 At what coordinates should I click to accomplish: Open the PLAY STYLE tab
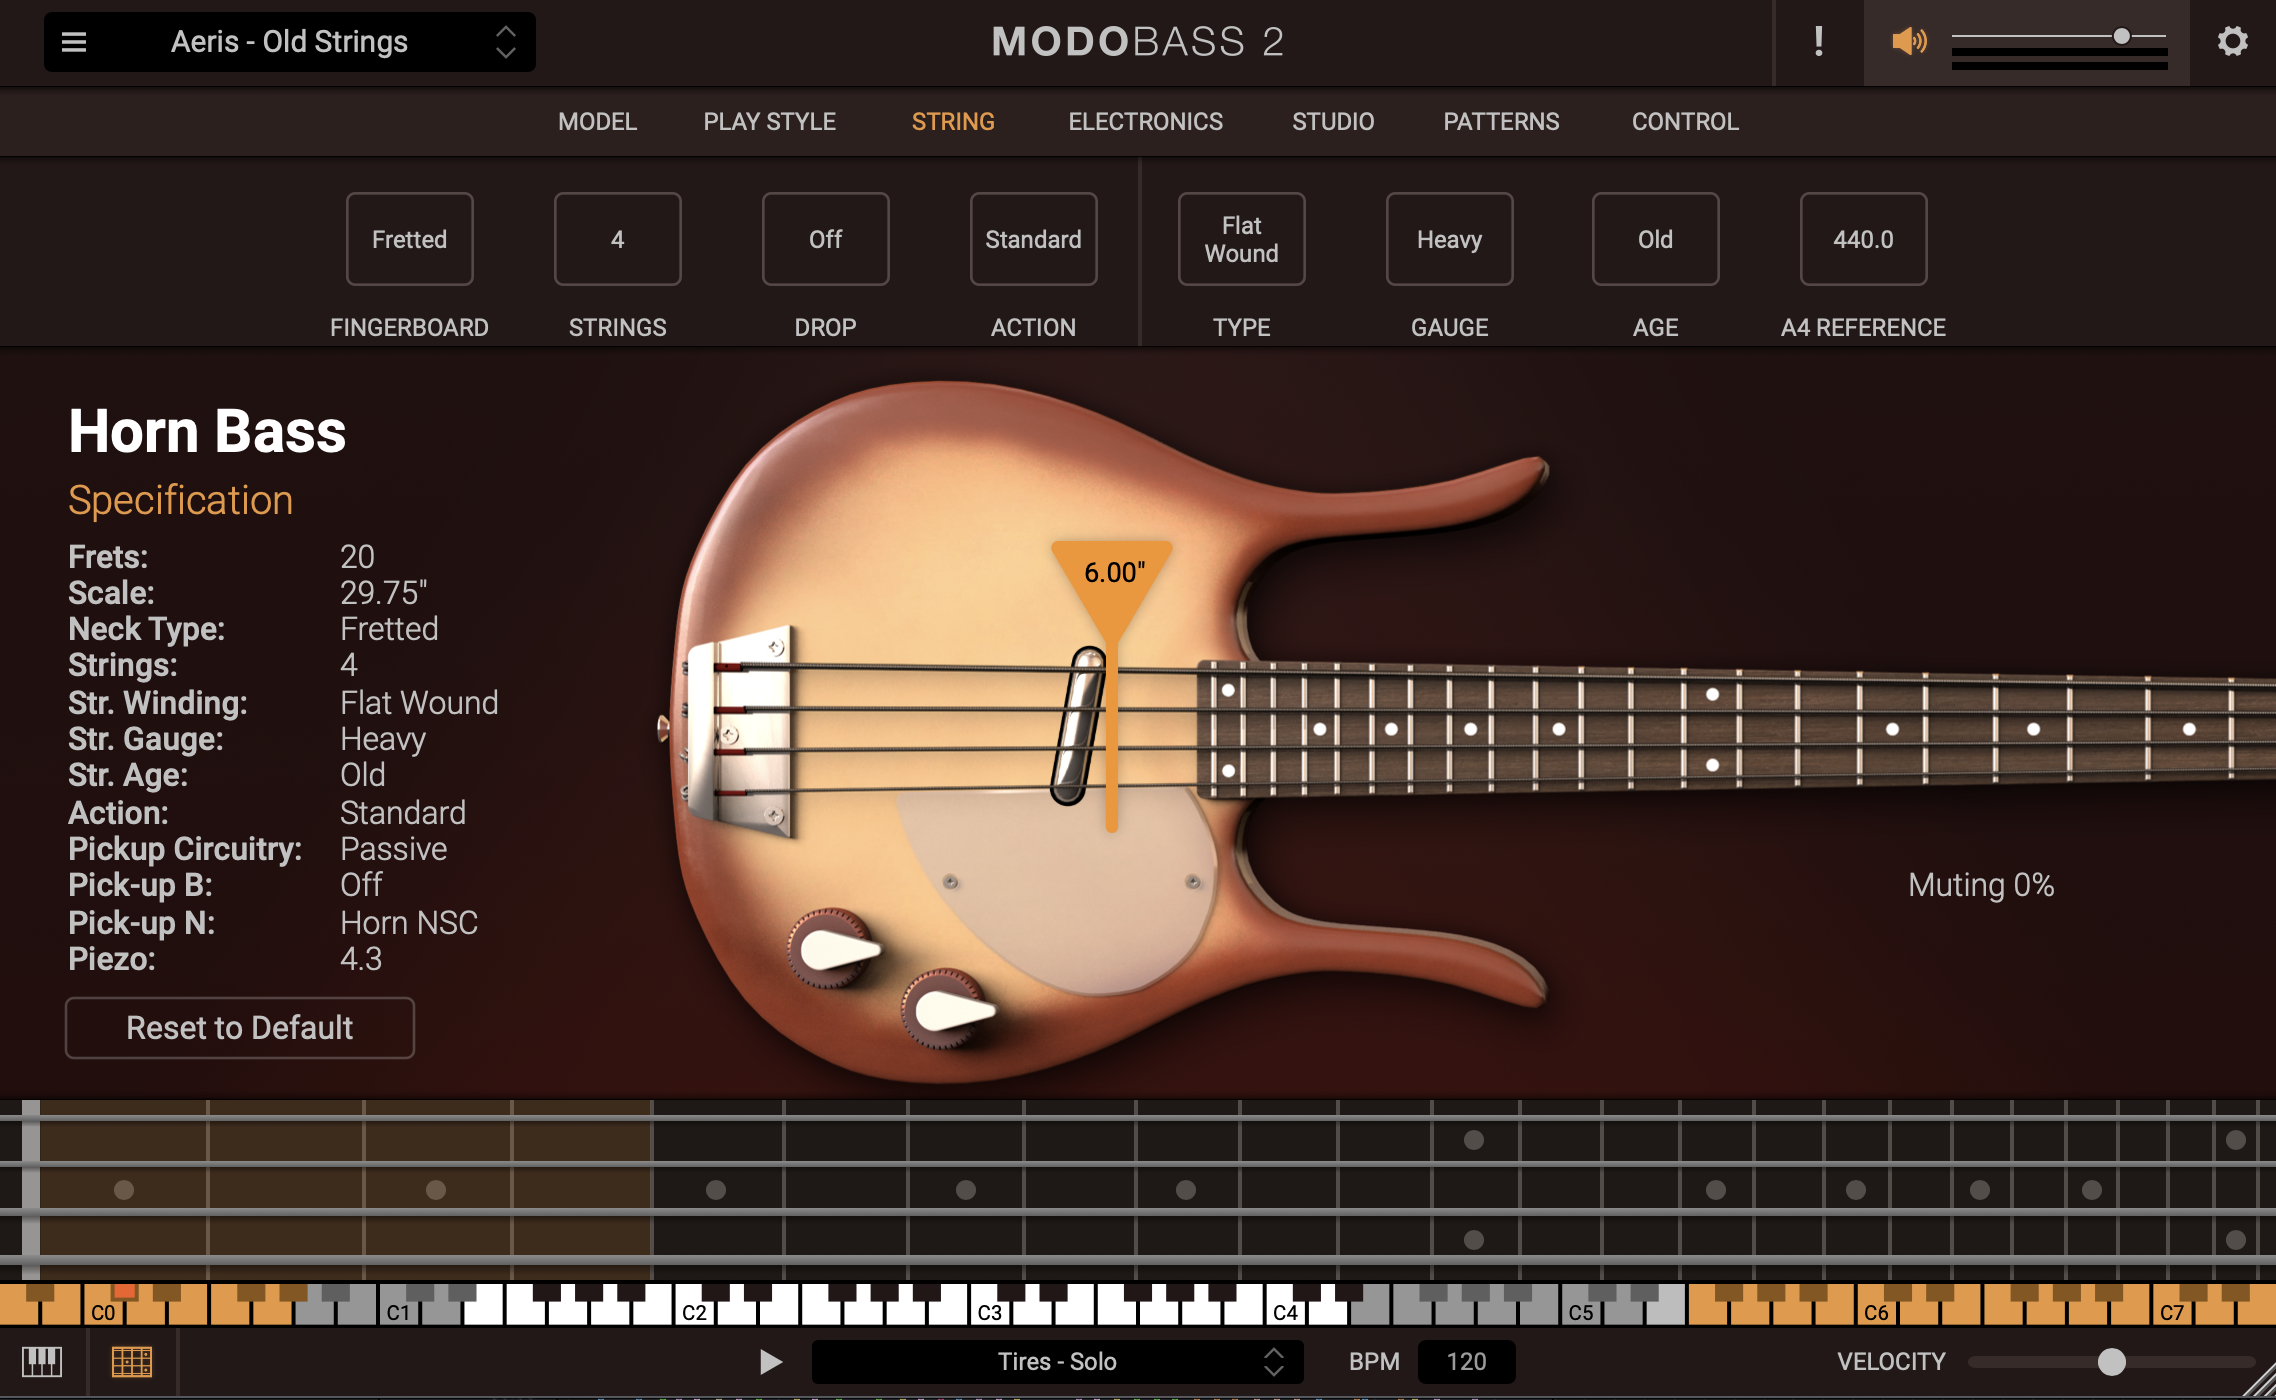(x=769, y=122)
